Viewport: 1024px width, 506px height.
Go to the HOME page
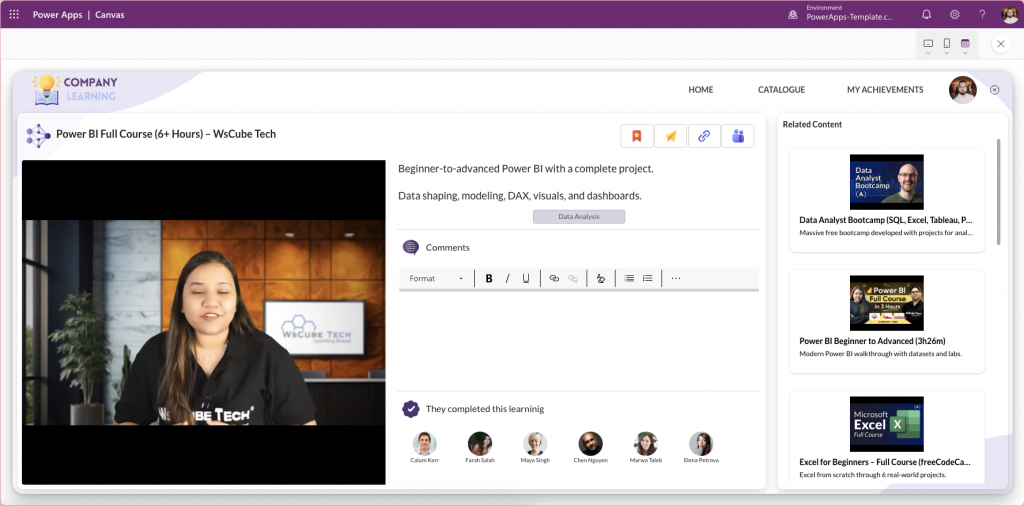(701, 89)
